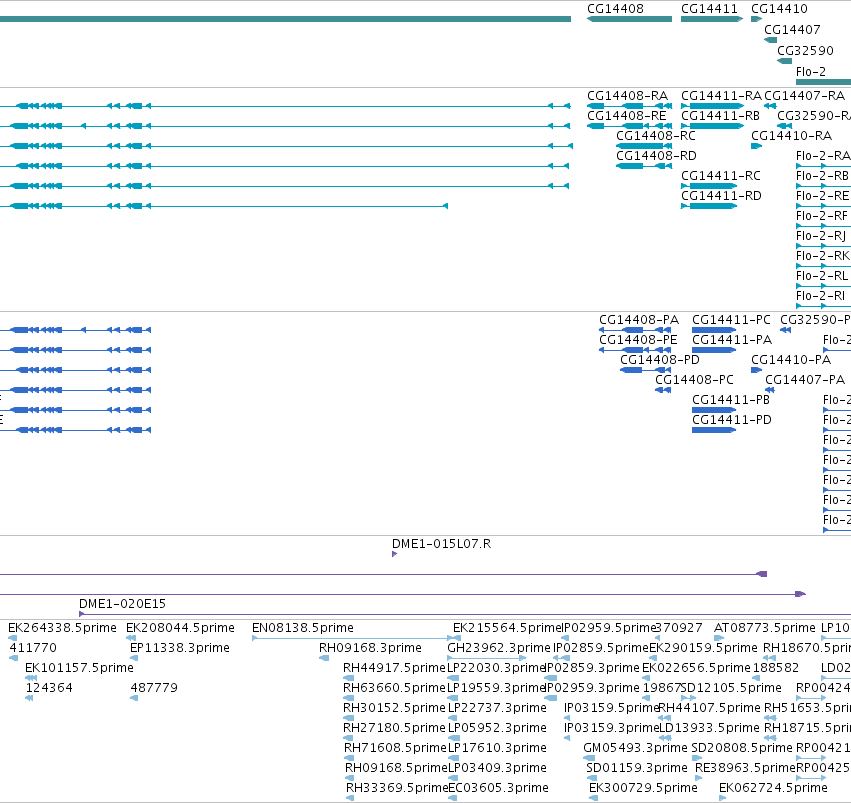Click the EN08138.5prime EST label

pos(303,628)
